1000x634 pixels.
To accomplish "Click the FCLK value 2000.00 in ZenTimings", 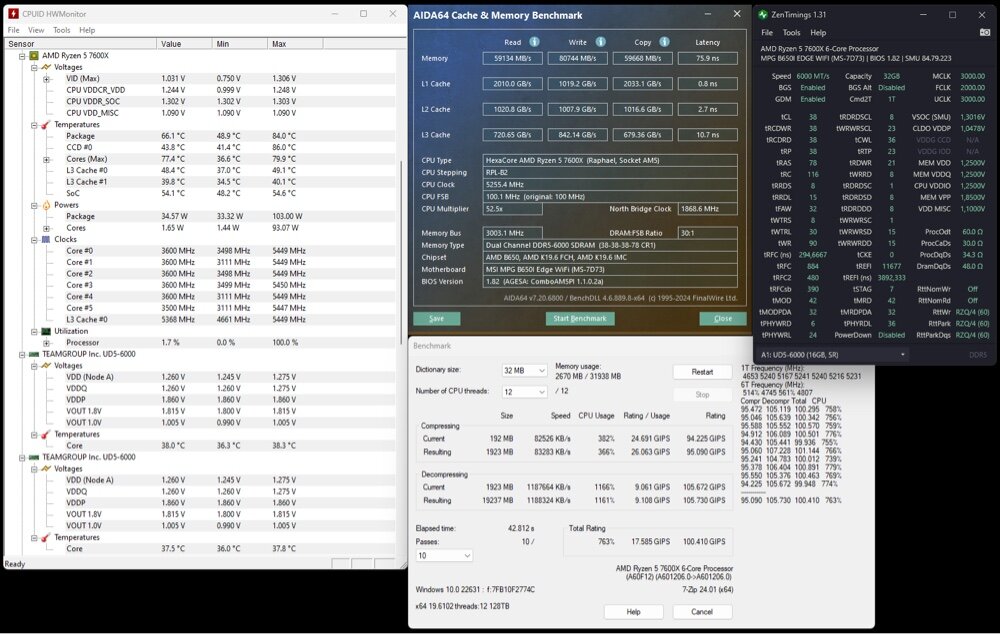I will (x=973, y=87).
